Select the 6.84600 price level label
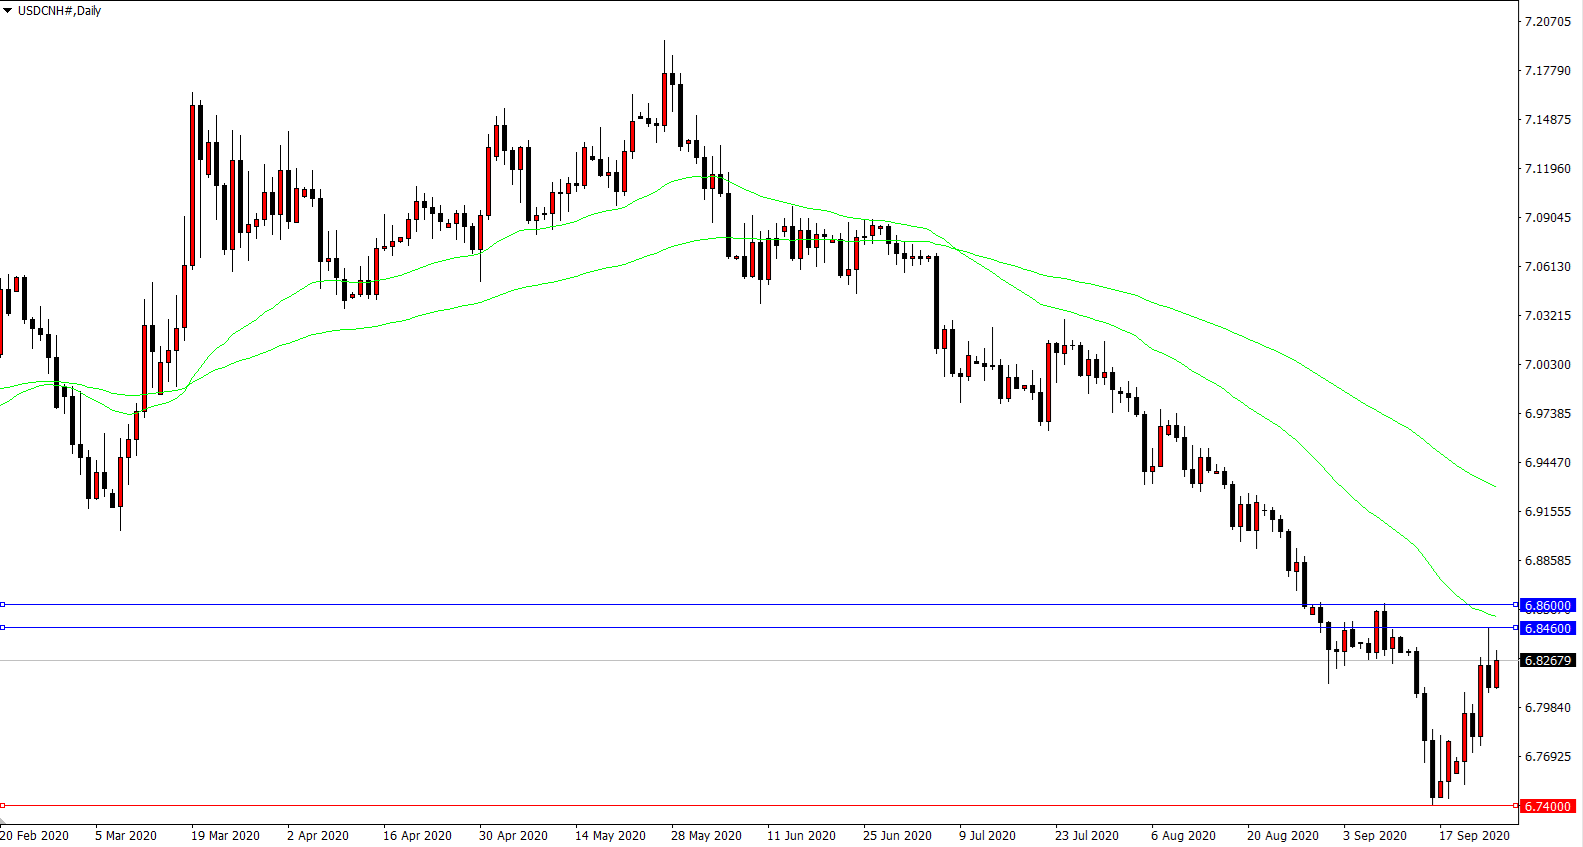Screen dimensions: 1583x847 pos(1548,629)
